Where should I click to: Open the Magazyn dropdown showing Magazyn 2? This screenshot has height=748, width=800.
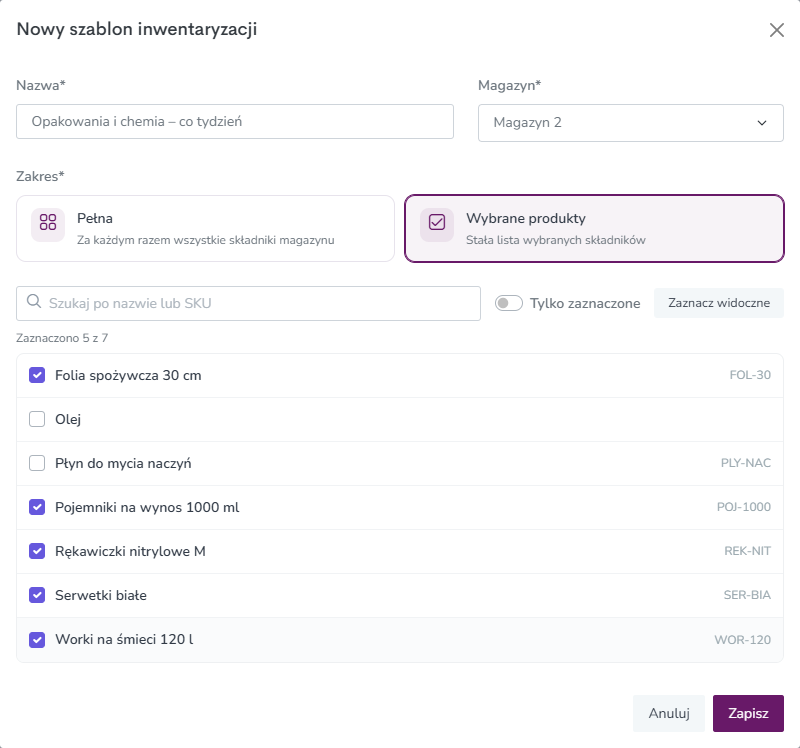click(x=631, y=123)
